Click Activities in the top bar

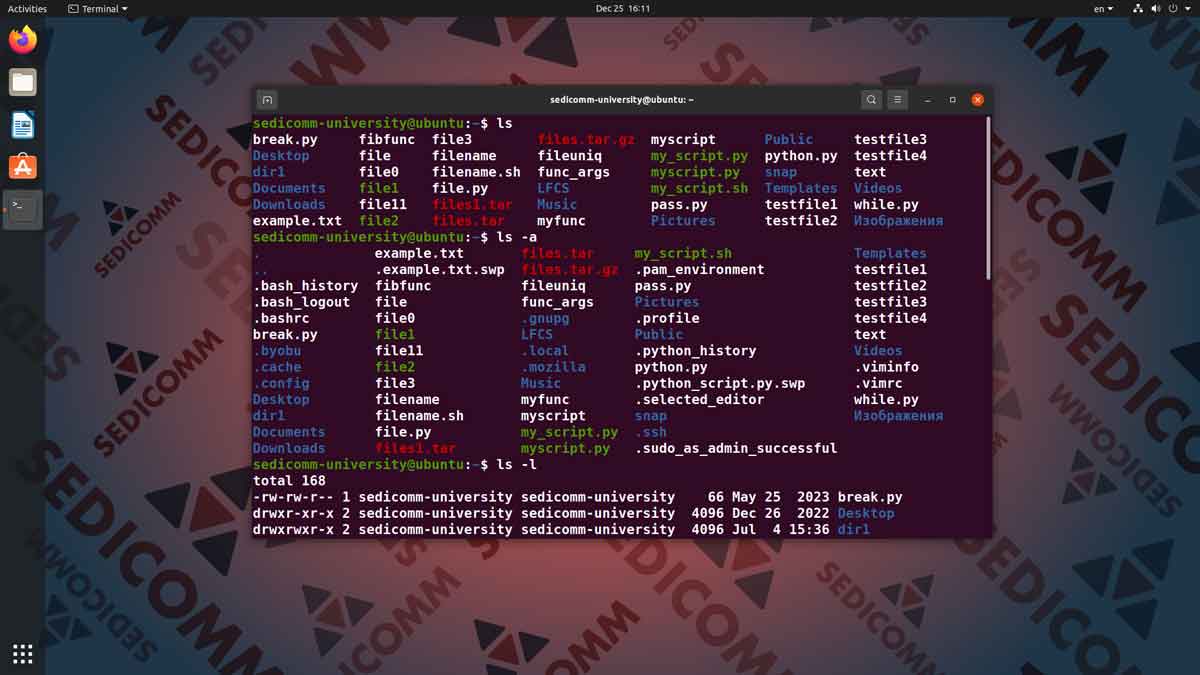tap(27, 8)
